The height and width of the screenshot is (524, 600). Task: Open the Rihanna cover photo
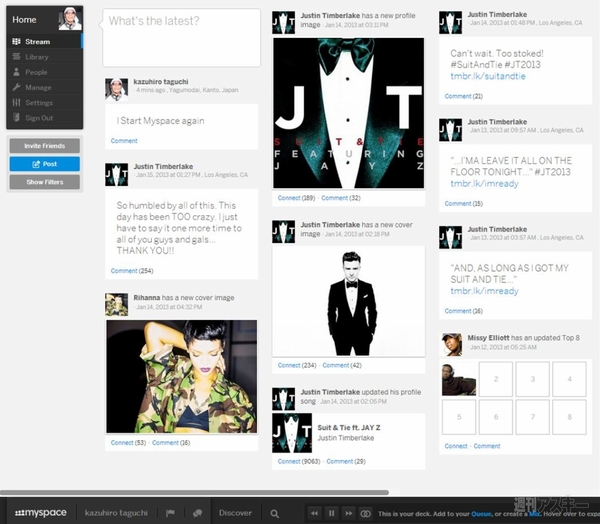point(182,377)
